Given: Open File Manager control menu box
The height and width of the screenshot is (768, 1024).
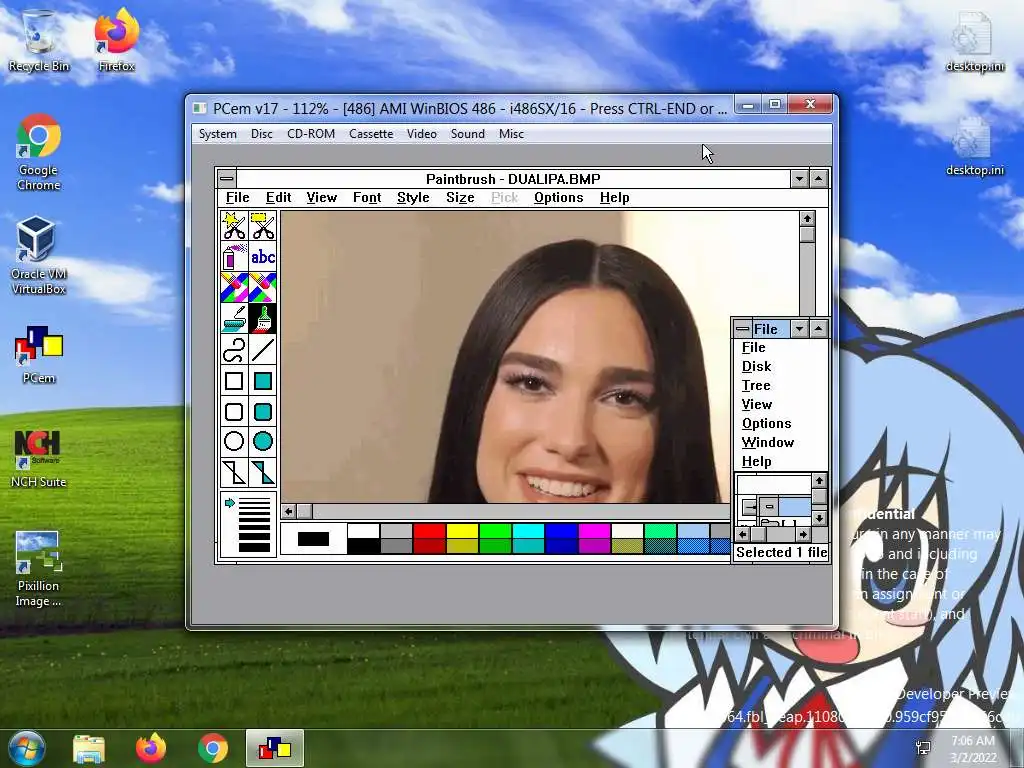Looking at the screenshot, I should pos(743,328).
